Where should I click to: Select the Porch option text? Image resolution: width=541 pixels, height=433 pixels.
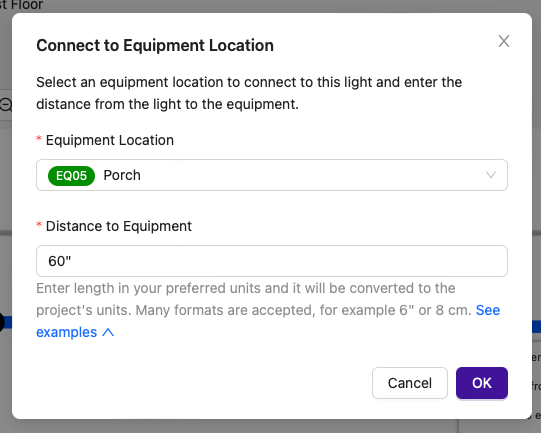tap(122, 175)
